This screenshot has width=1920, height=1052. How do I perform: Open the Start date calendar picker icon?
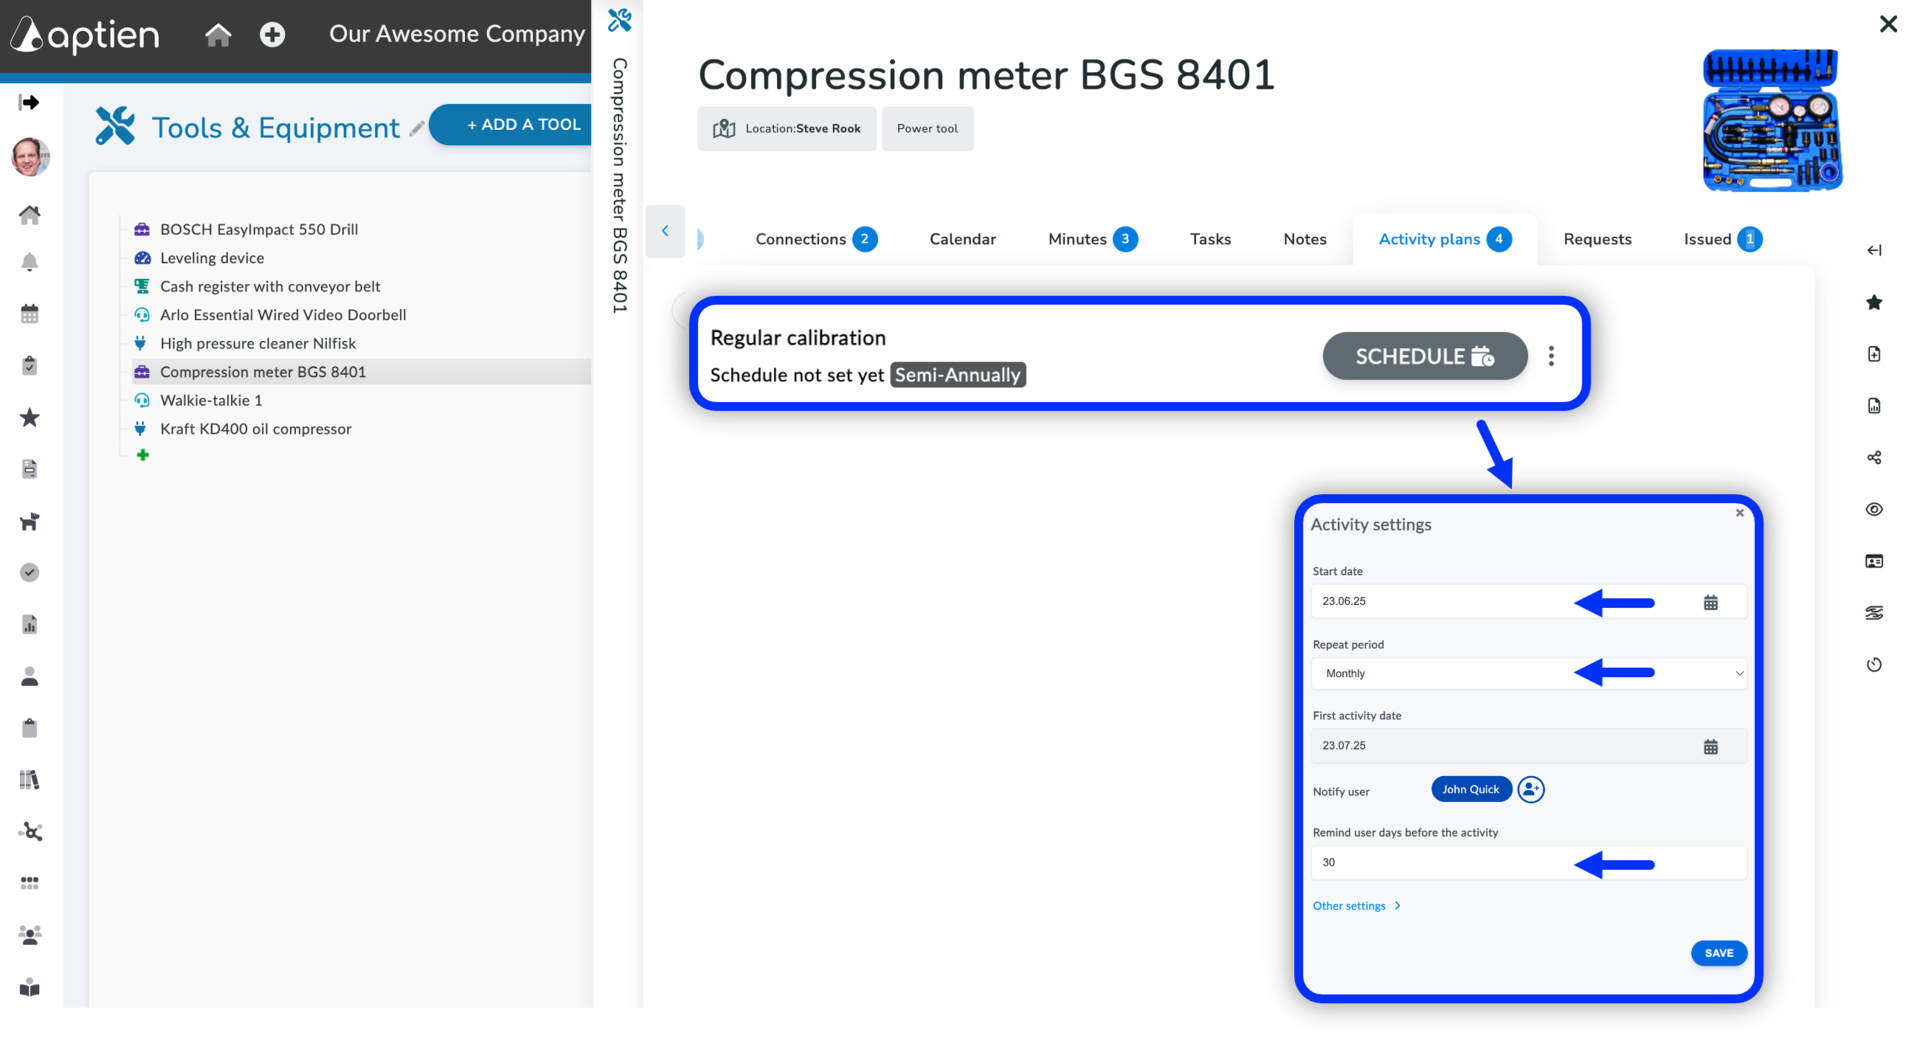tap(1711, 602)
